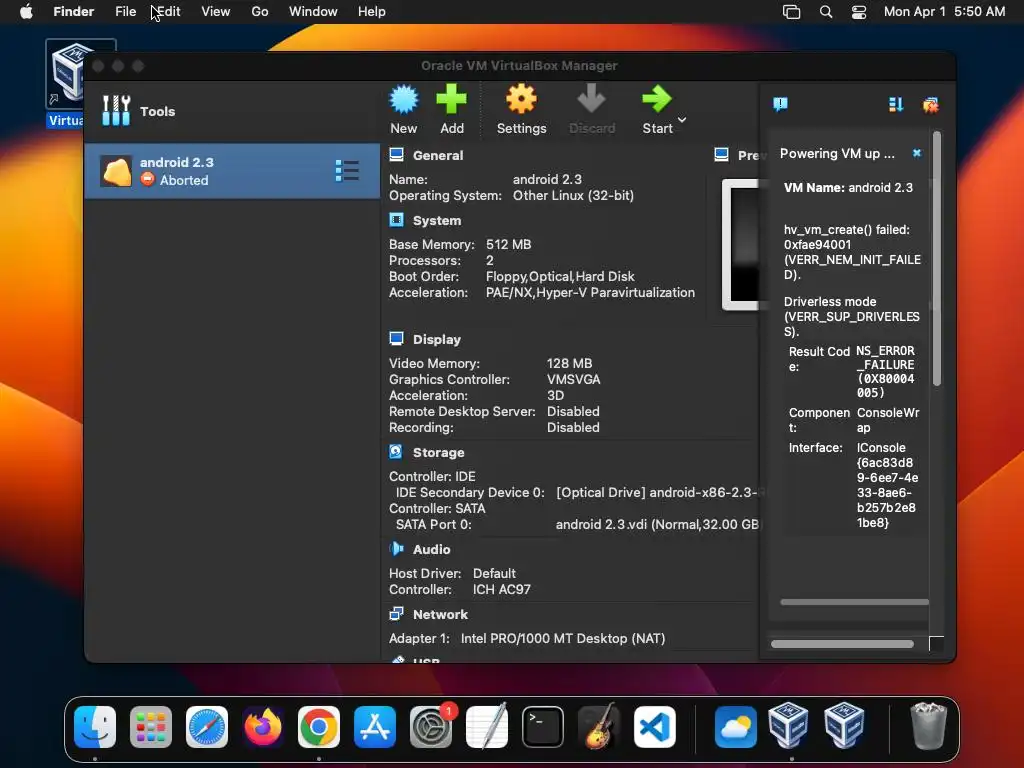
Task: Open Settings via the orange gear icon
Action: pyautogui.click(x=521, y=99)
